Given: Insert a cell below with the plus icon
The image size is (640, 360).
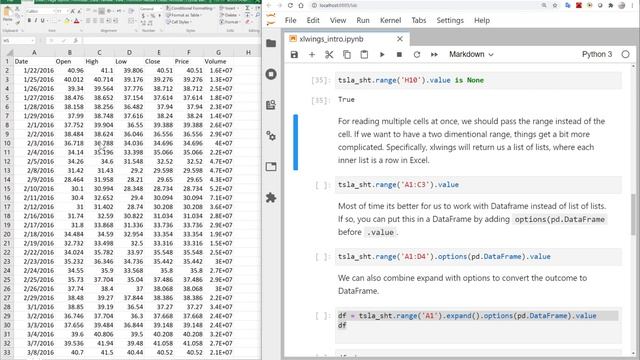Looking at the screenshot, I should click(x=312, y=54).
